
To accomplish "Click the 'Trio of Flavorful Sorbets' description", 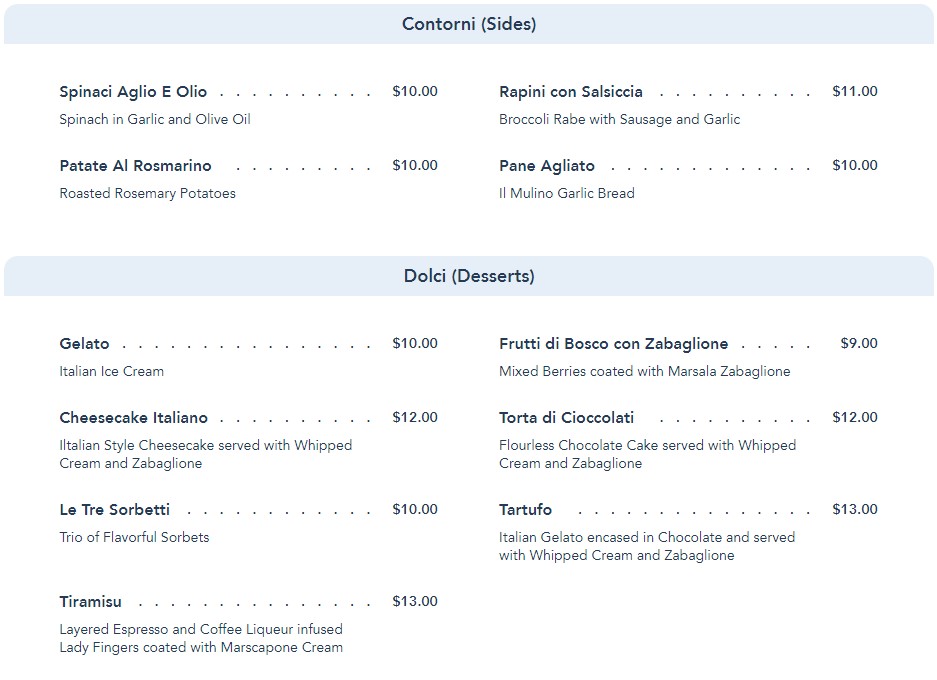I will click(x=134, y=538).
